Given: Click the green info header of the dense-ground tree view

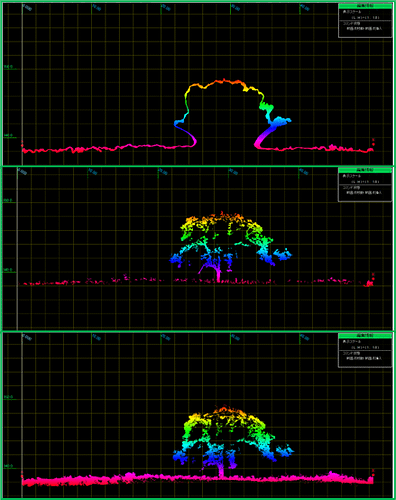Looking at the screenshot, I should [x=365, y=336].
